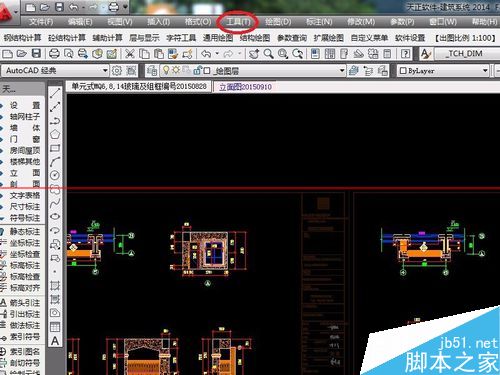Select the Region tool
Image resolution: width=500 pixels, height=375 pixels.
click(x=55, y=313)
